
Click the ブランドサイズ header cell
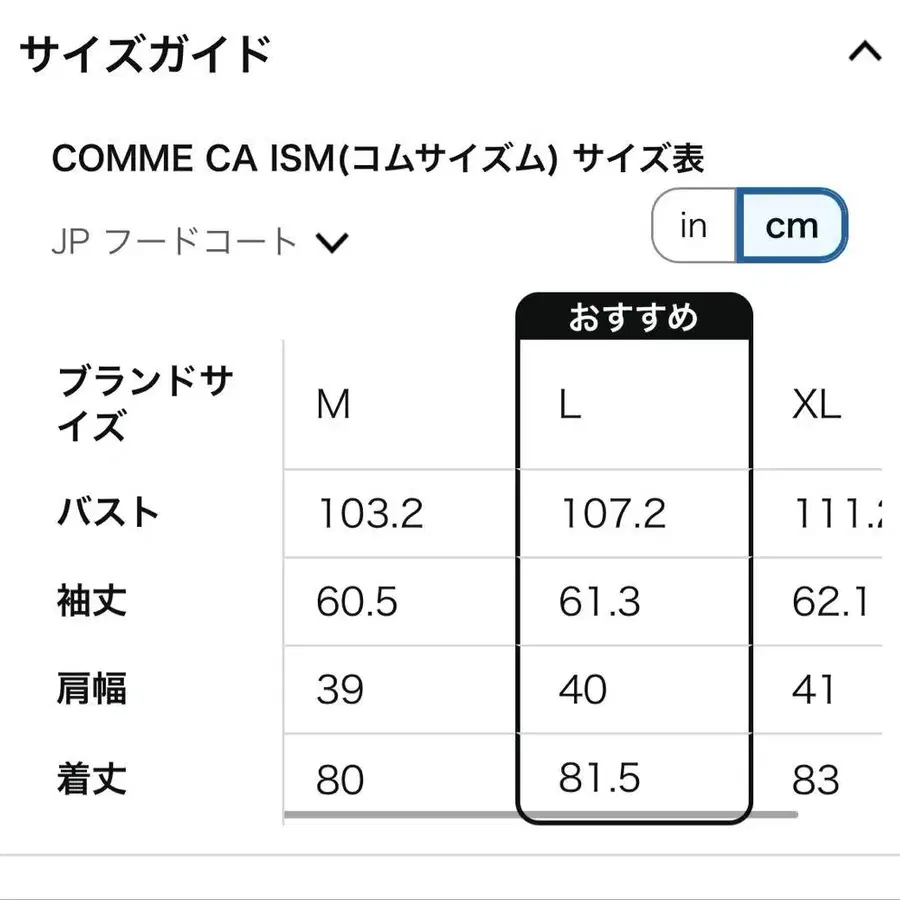coord(145,402)
